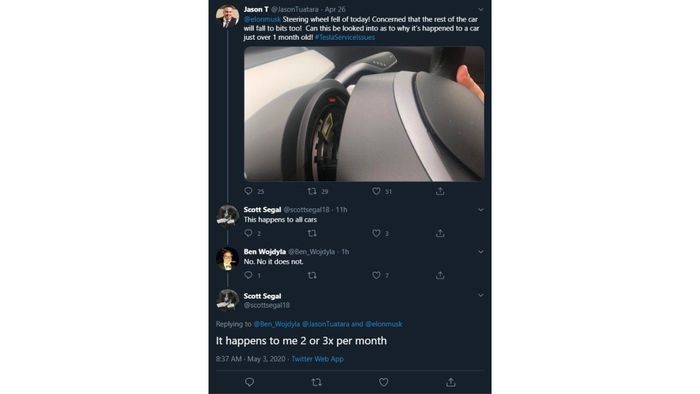Share Scott Segal's "This happens to all cars" tweet
This screenshot has height=394, width=700.
[440, 233]
